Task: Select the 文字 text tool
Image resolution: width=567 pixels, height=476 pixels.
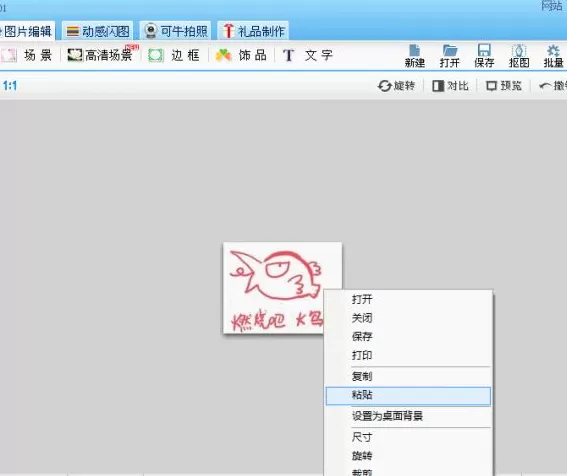Action: [308, 55]
